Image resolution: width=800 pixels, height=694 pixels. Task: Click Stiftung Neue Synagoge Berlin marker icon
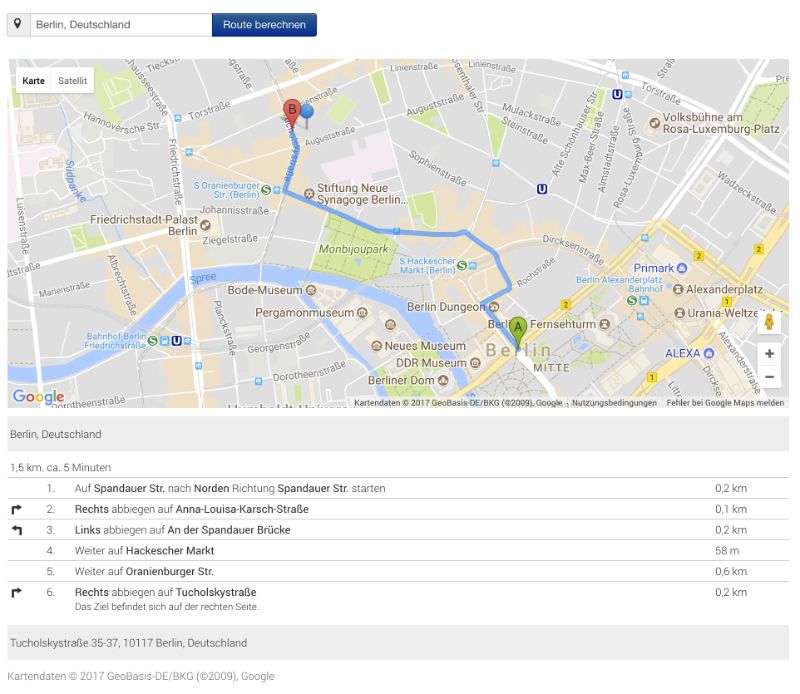coord(309,193)
